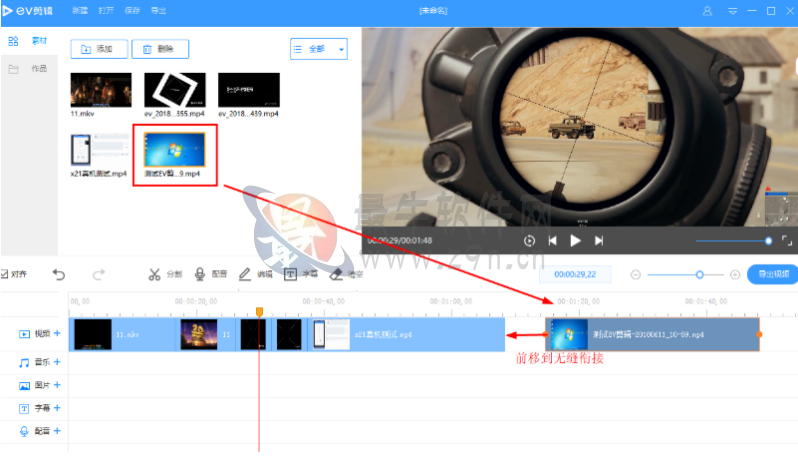Click the 视频 track icon

(24, 334)
